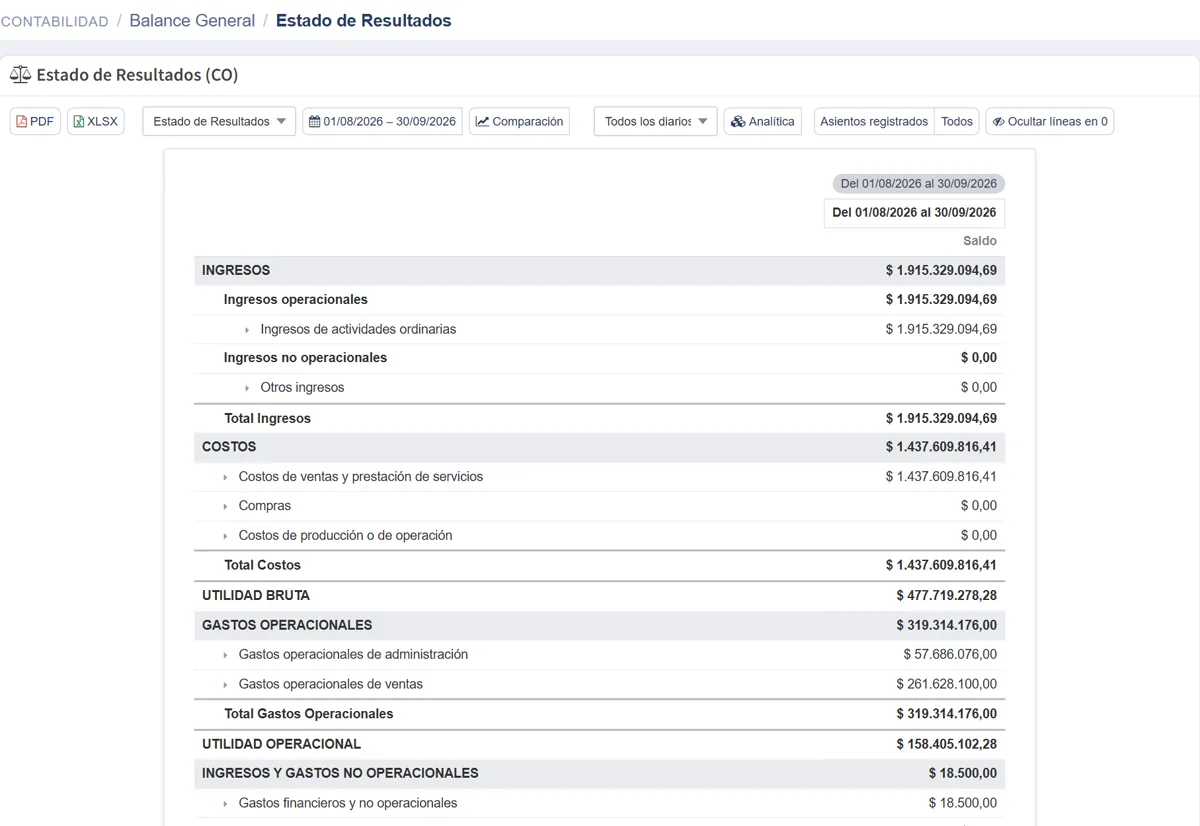The height and width of the screenshot is (826, 1200).
Task: Click the $ 477.719.278,28 amount
Action: tap(946, 595)
